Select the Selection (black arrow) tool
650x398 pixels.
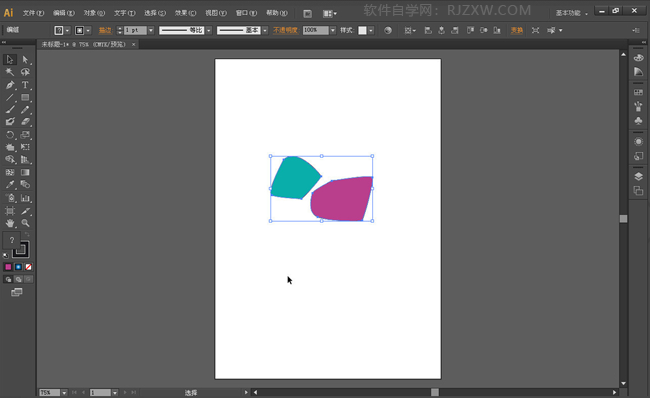10,60
